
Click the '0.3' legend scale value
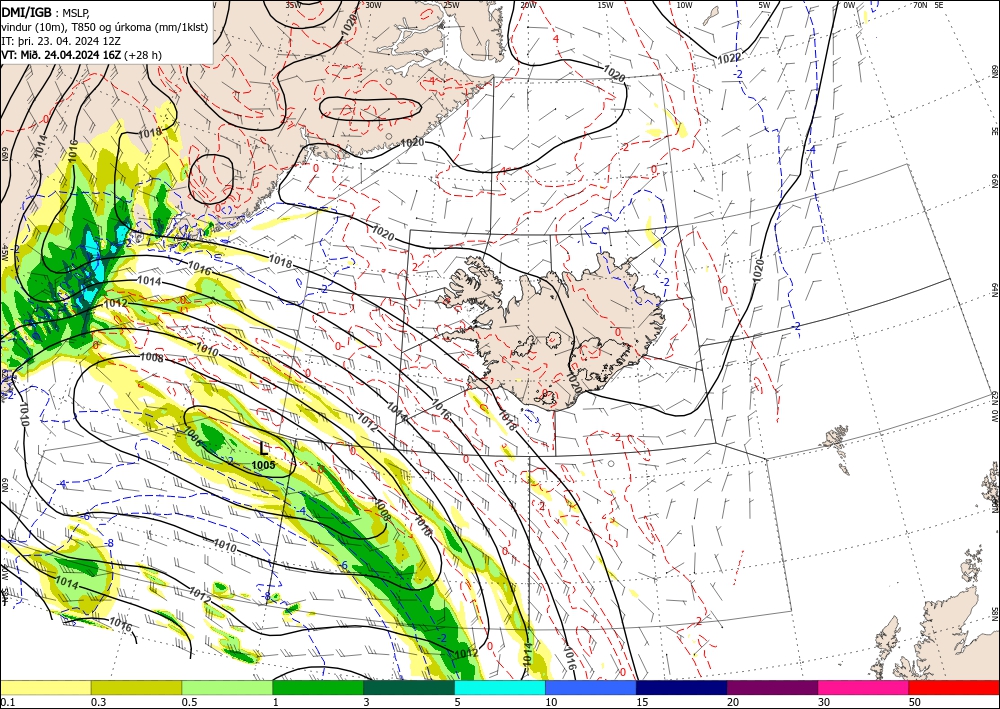(x=98, y=702)
